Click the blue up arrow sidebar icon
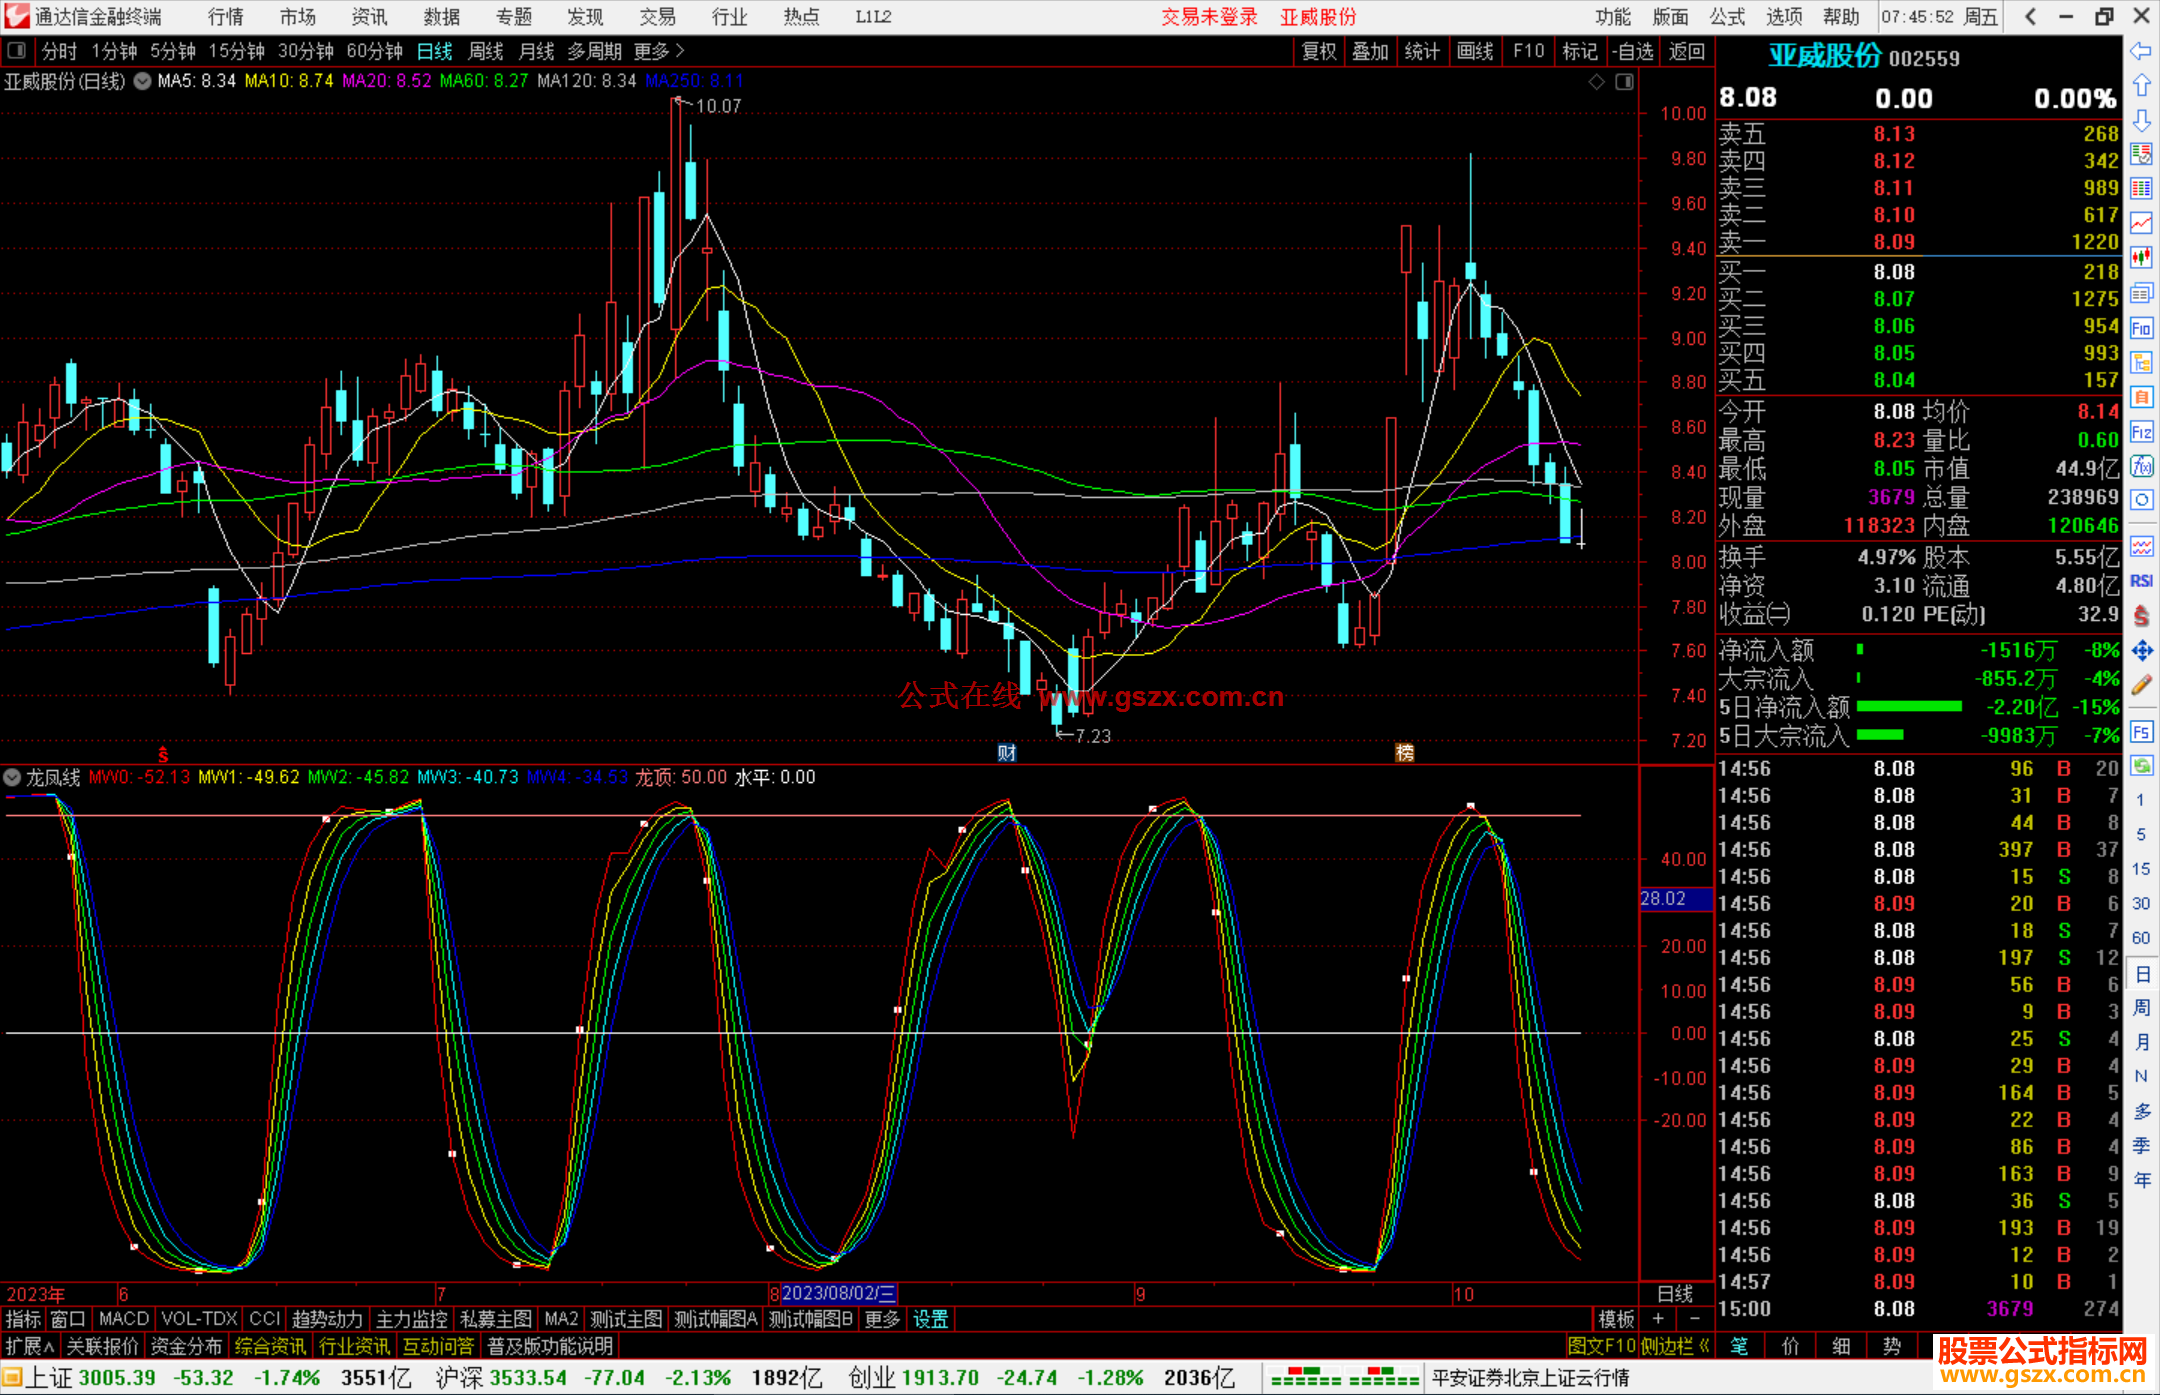Screen dimensions: 2160x1395 pyautogui.click(x=2141, y=86)
